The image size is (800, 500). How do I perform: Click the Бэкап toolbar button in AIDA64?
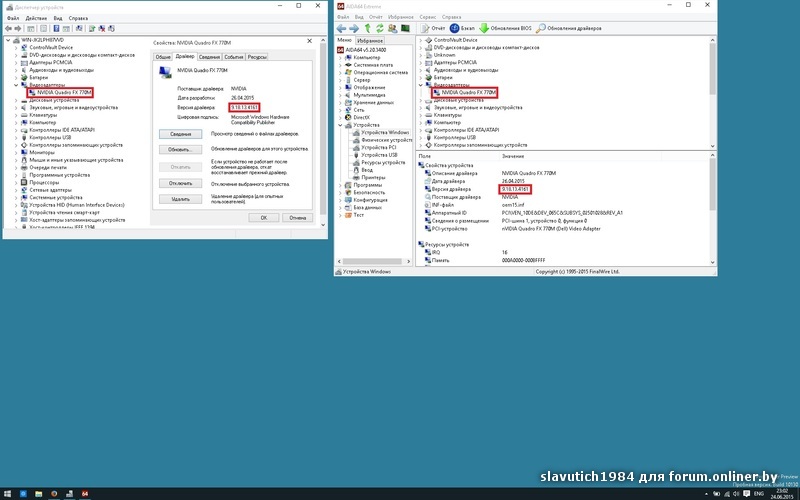tap(462, 29)
